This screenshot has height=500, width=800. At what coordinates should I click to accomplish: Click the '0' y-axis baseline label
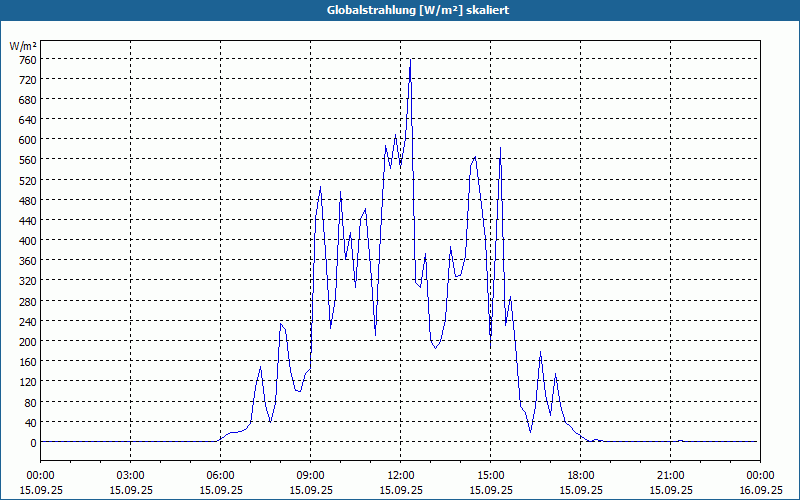[33, 443]
